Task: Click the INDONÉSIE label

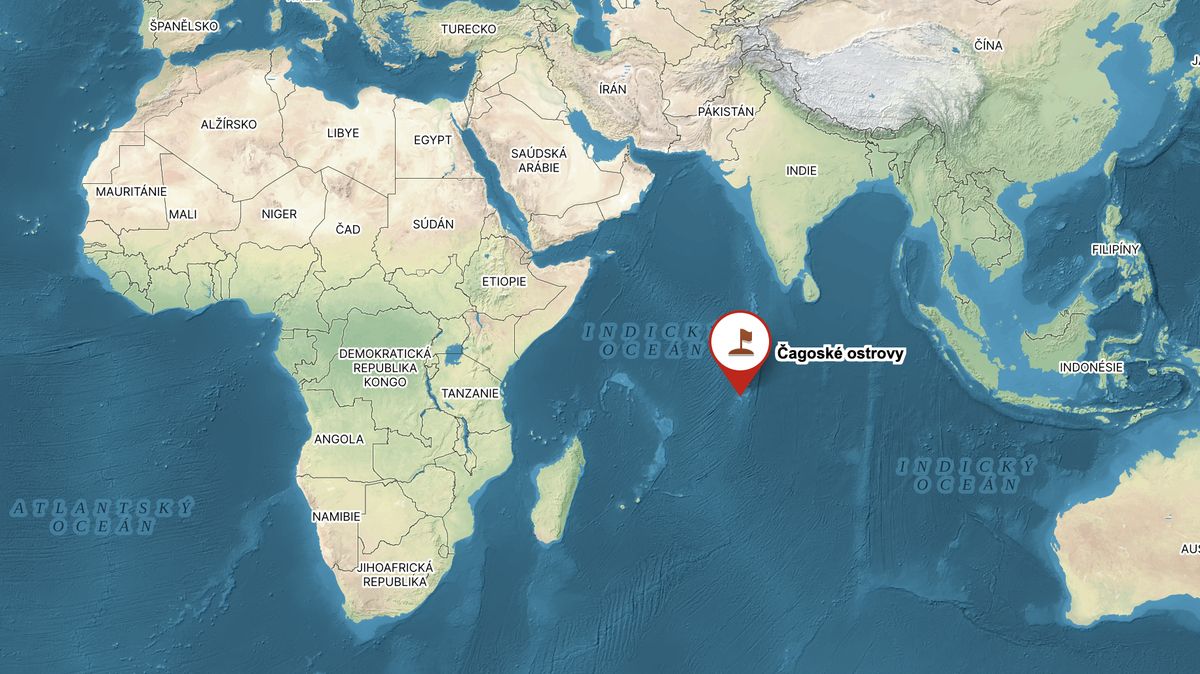Action: click(1092, 368)
